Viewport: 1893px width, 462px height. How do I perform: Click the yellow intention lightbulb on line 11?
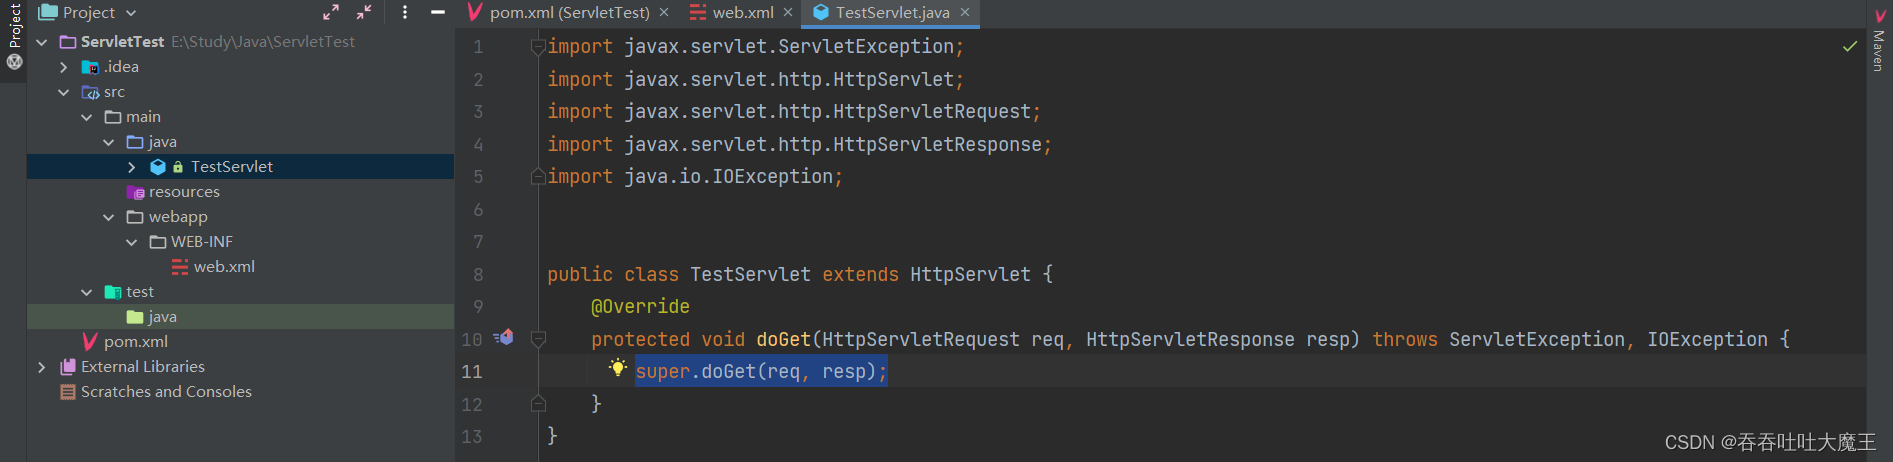pos(618,368)
